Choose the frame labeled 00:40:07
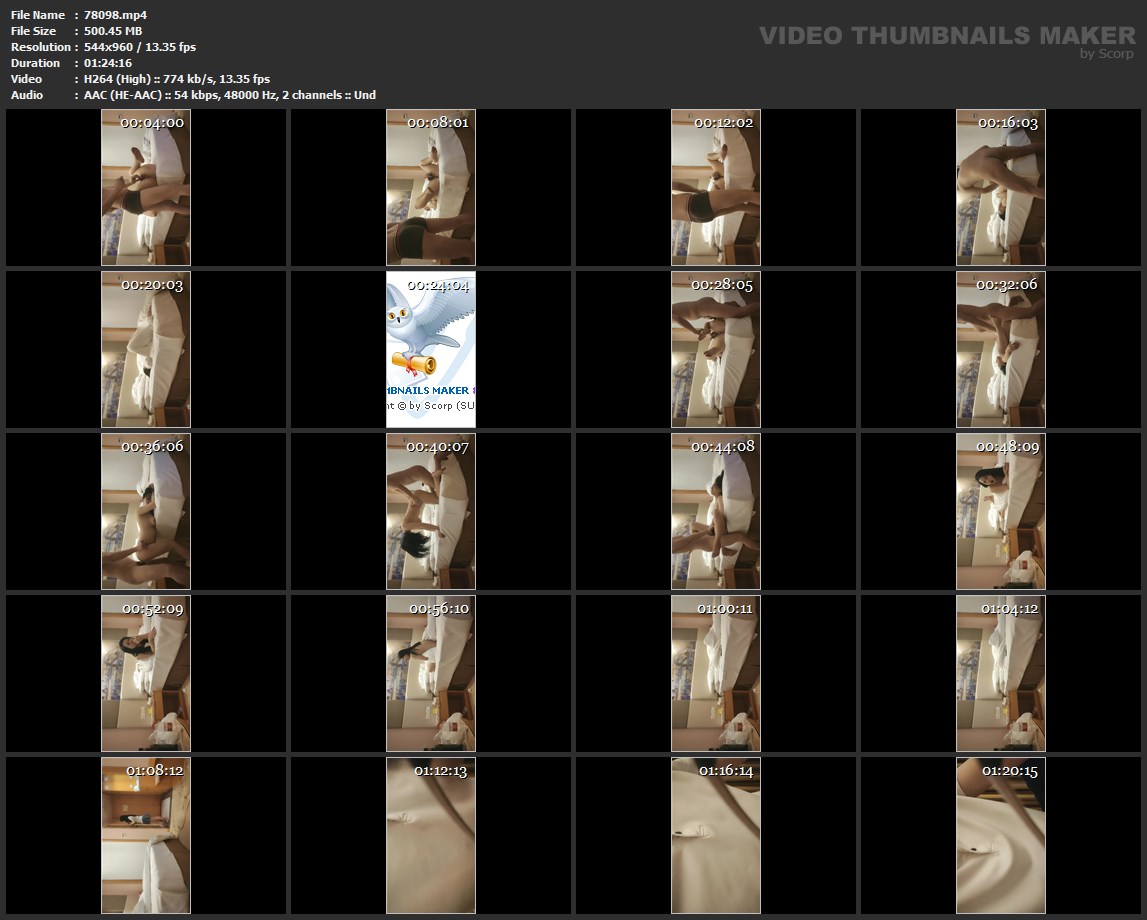 [431, 511]
